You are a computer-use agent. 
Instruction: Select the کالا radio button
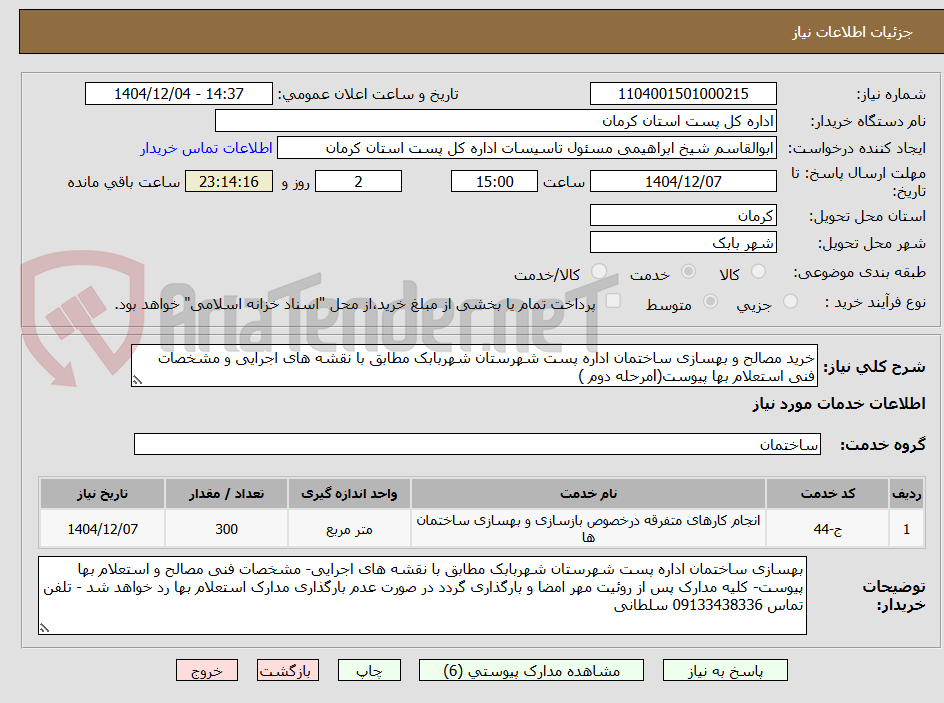pyautogui.click(x=759, y=272)
